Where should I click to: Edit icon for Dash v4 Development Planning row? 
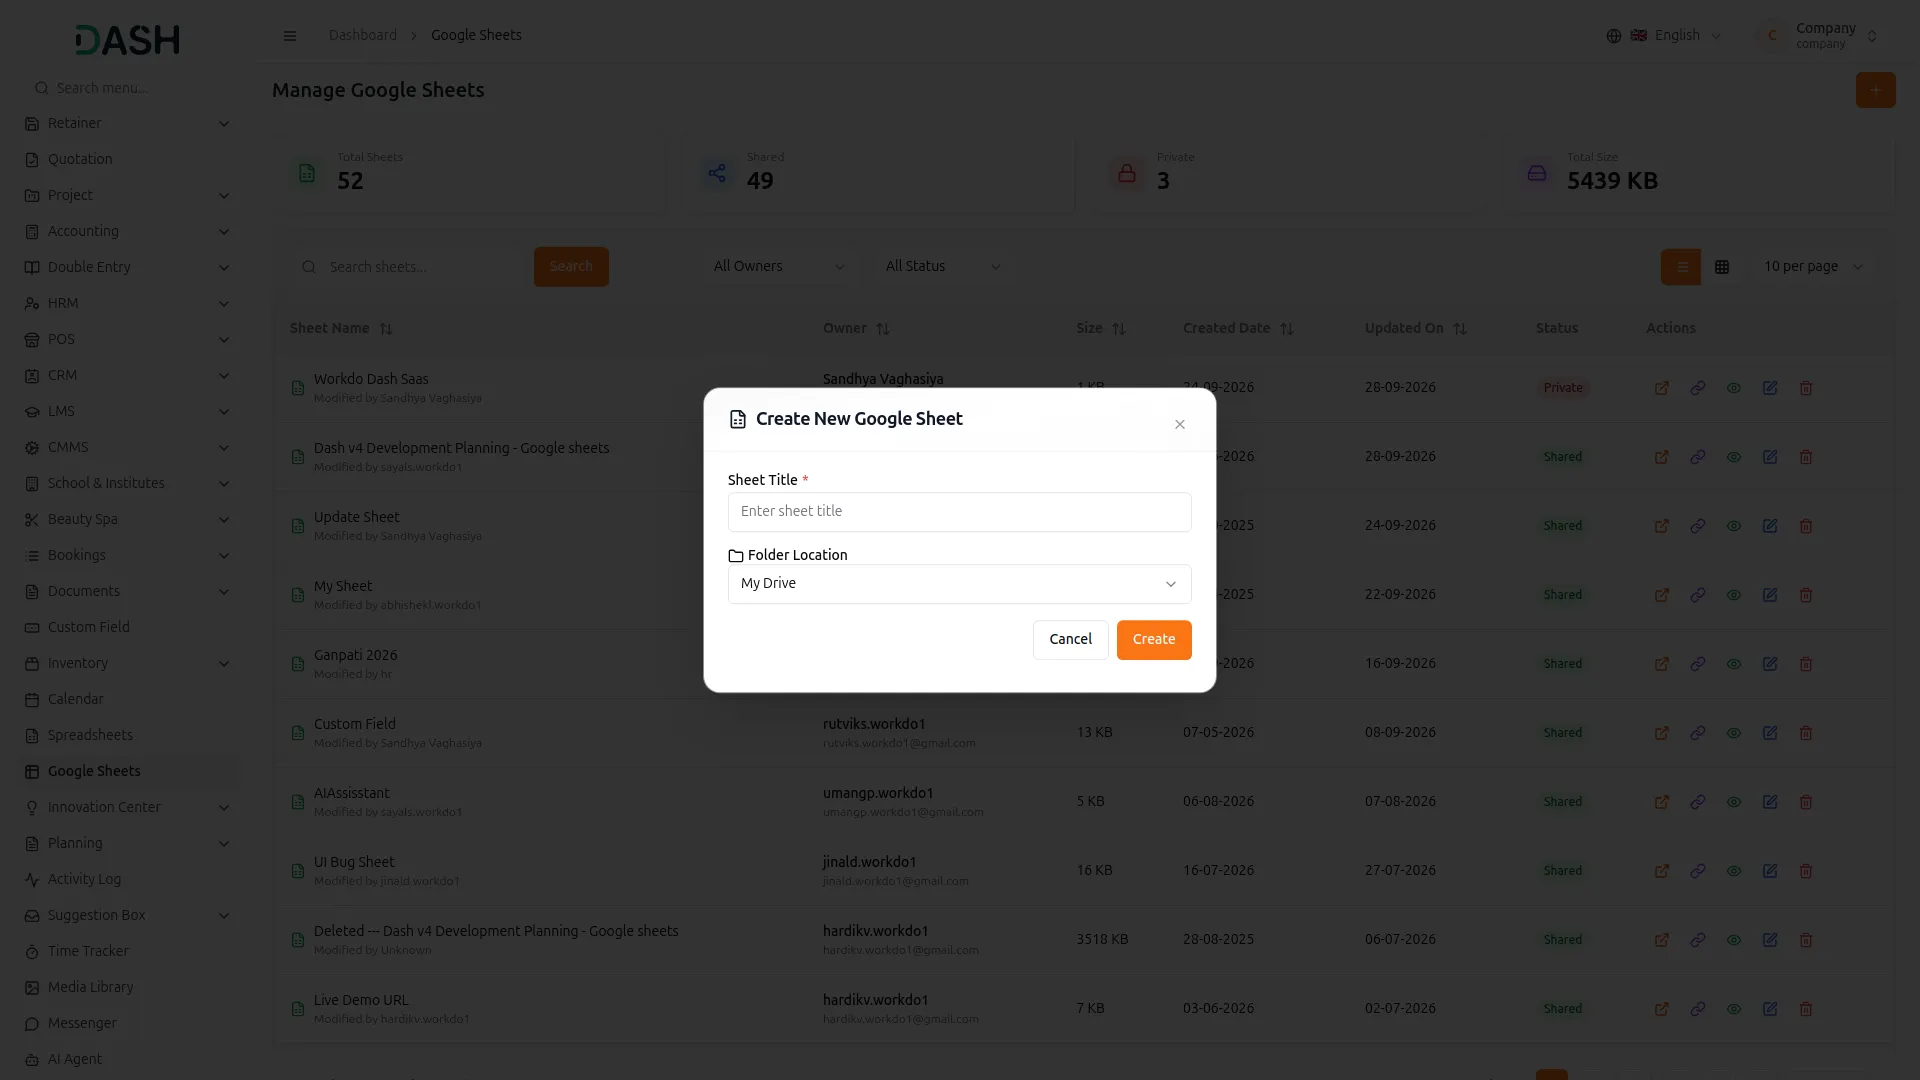point(1770,457)
